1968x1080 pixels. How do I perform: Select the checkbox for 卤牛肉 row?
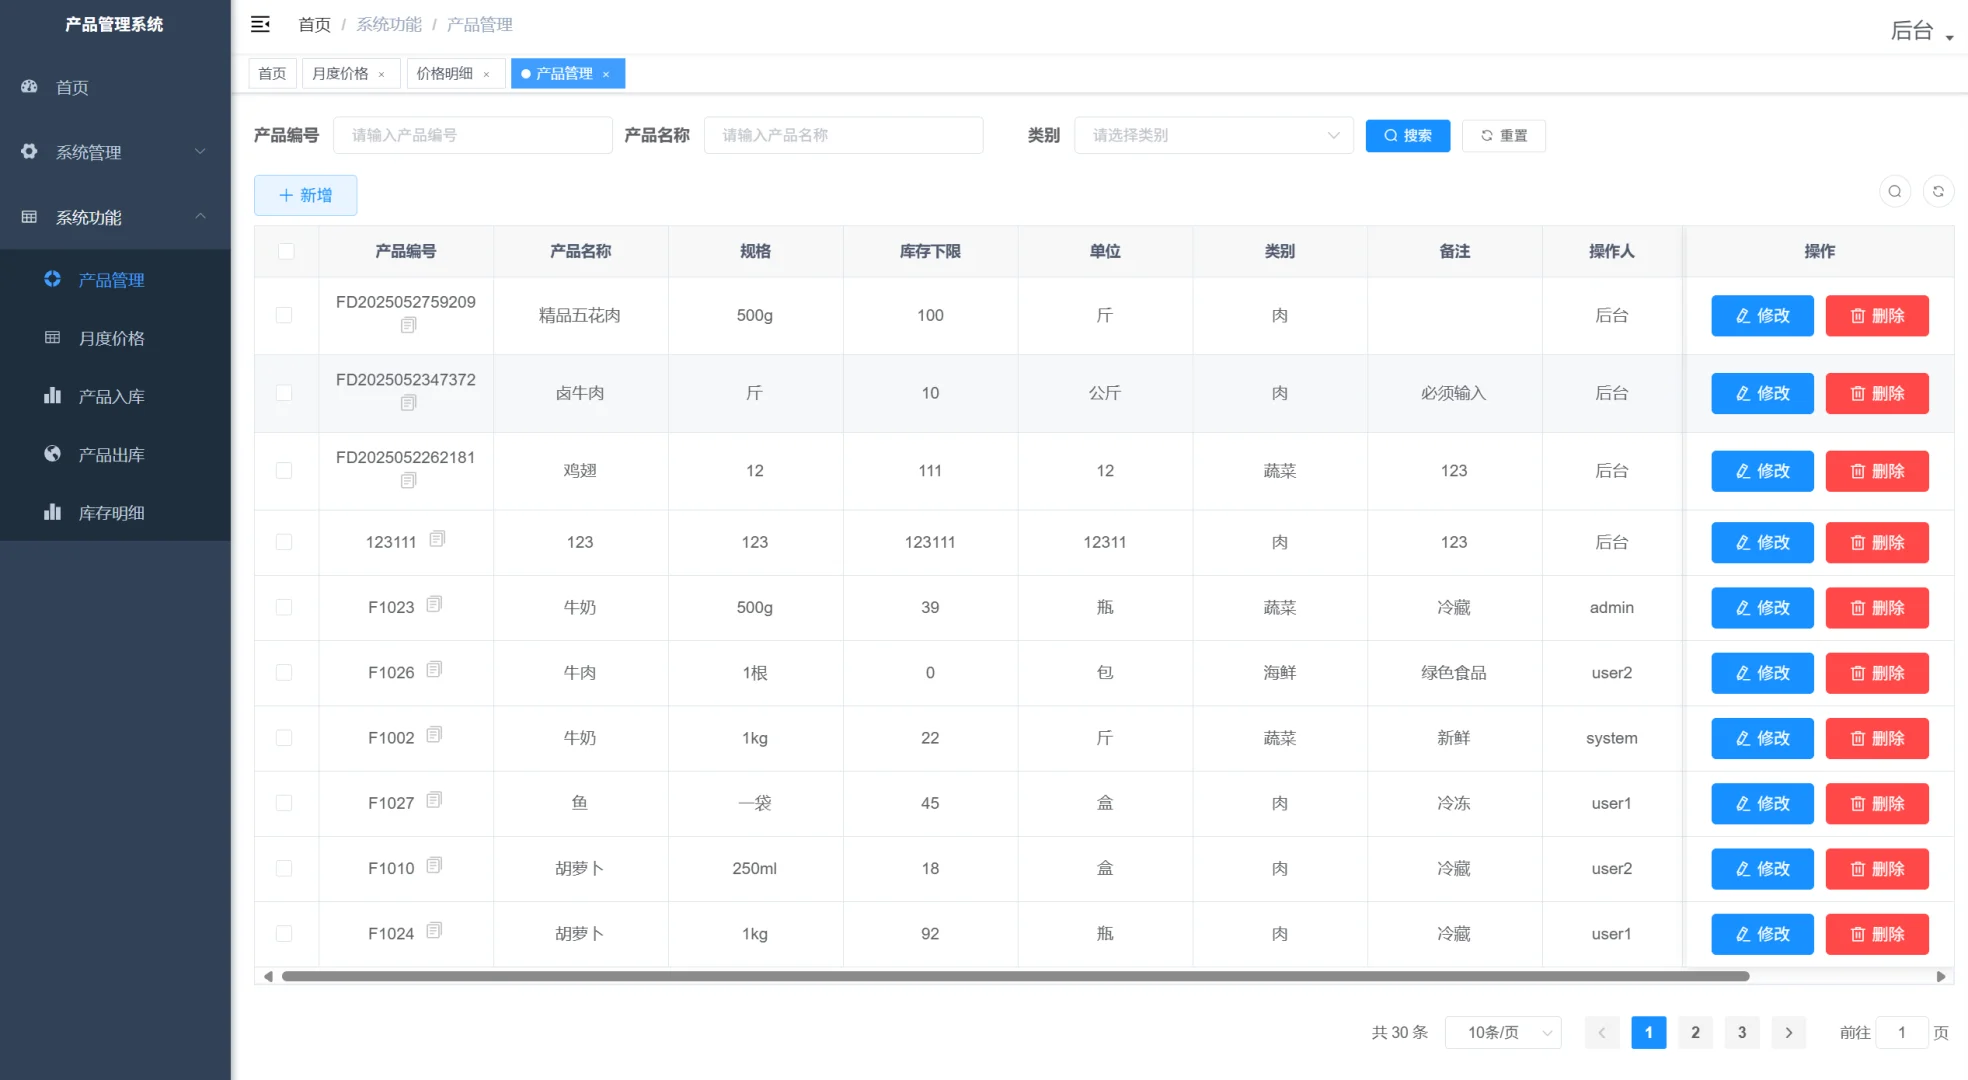[284, 393]
